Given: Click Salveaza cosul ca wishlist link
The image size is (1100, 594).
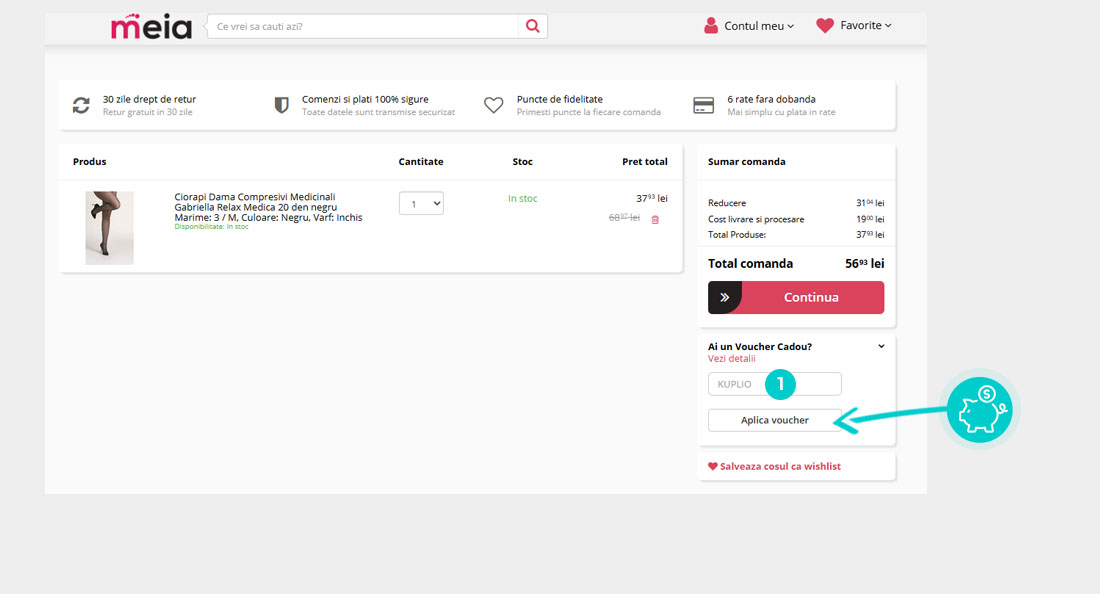Looking at the screenshot, I should [x=774, y=466].
